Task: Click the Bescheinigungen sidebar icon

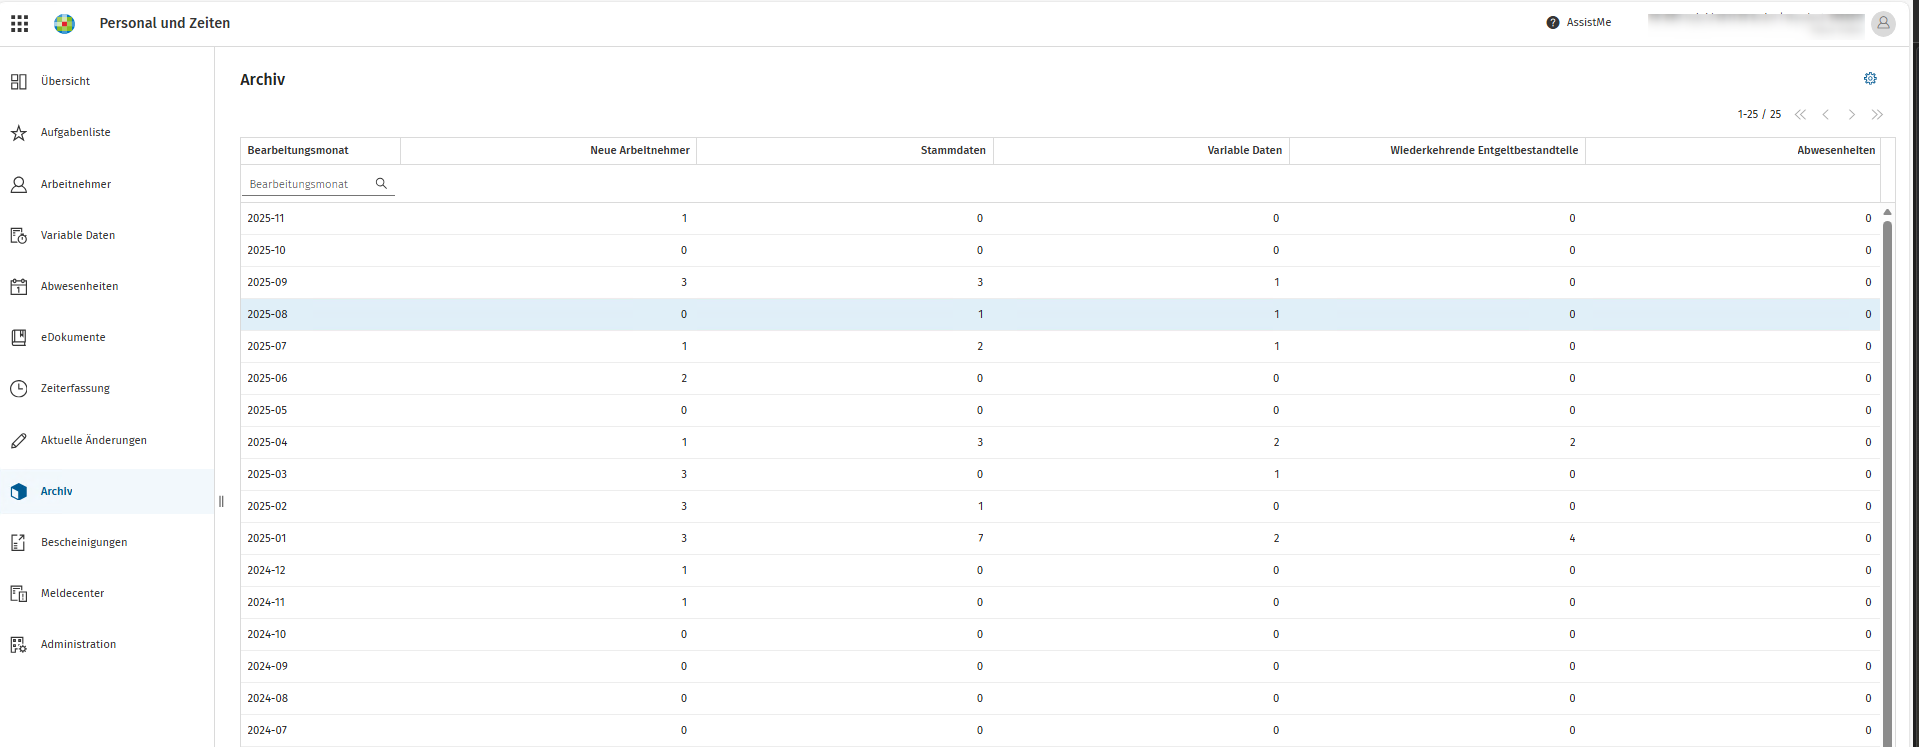Action: [19, 542]
